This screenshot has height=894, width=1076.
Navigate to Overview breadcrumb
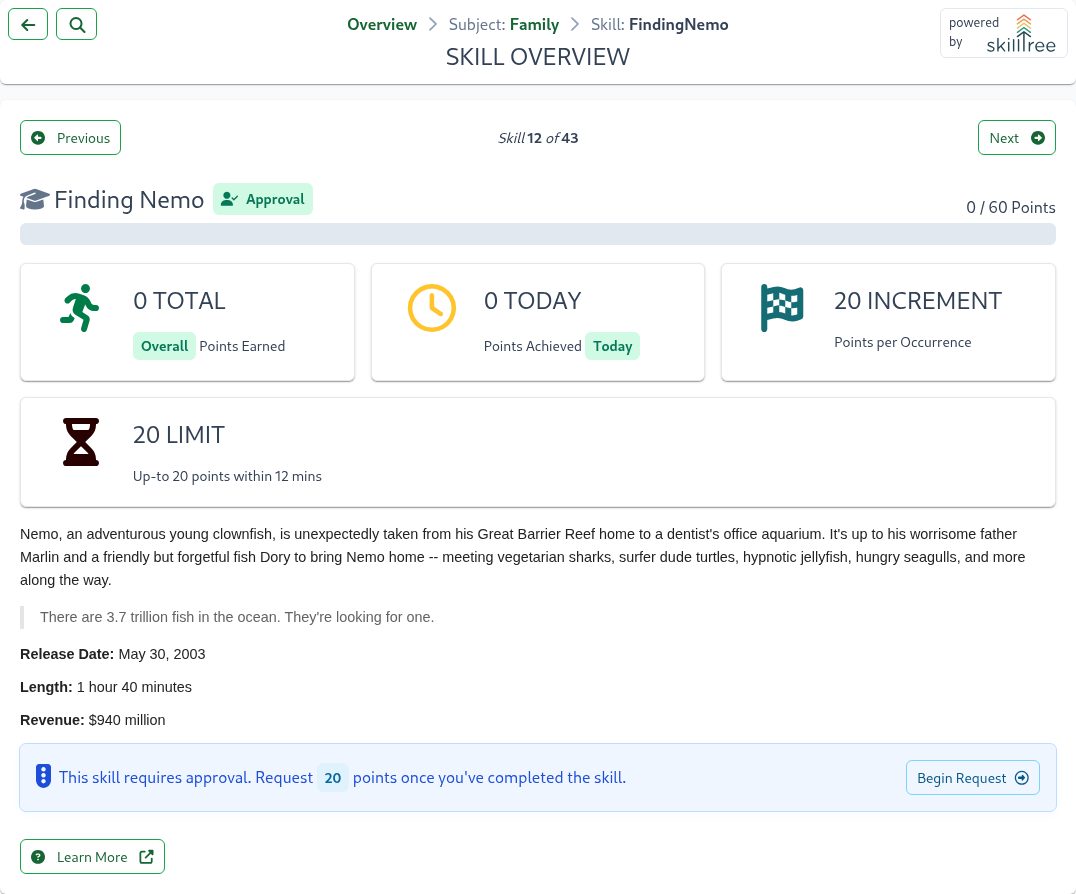[382, 25]
